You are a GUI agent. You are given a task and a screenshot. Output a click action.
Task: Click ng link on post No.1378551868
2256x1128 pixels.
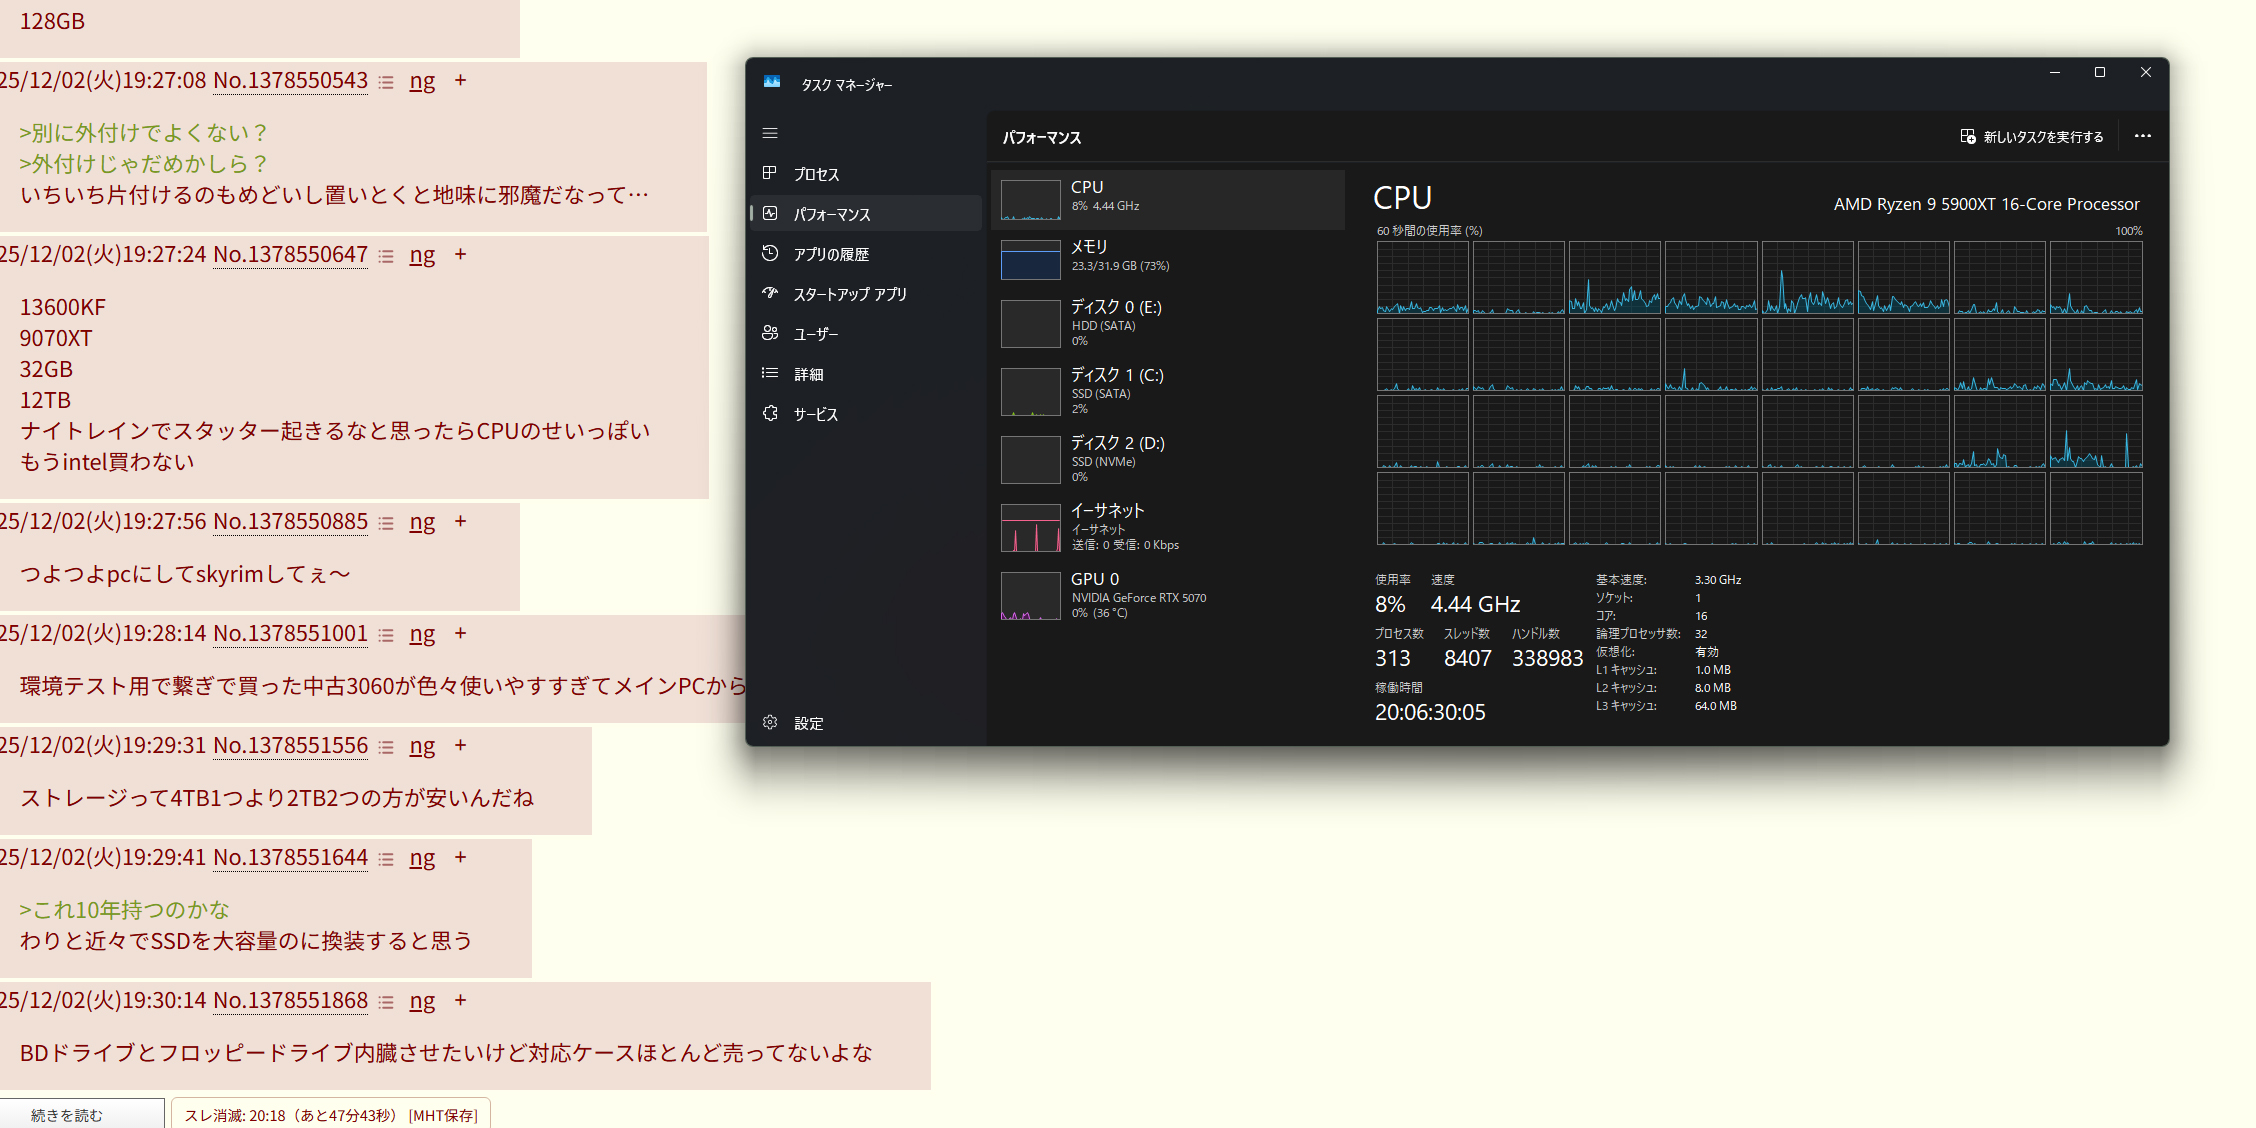pyautogui.click(x=422, y=1001)
